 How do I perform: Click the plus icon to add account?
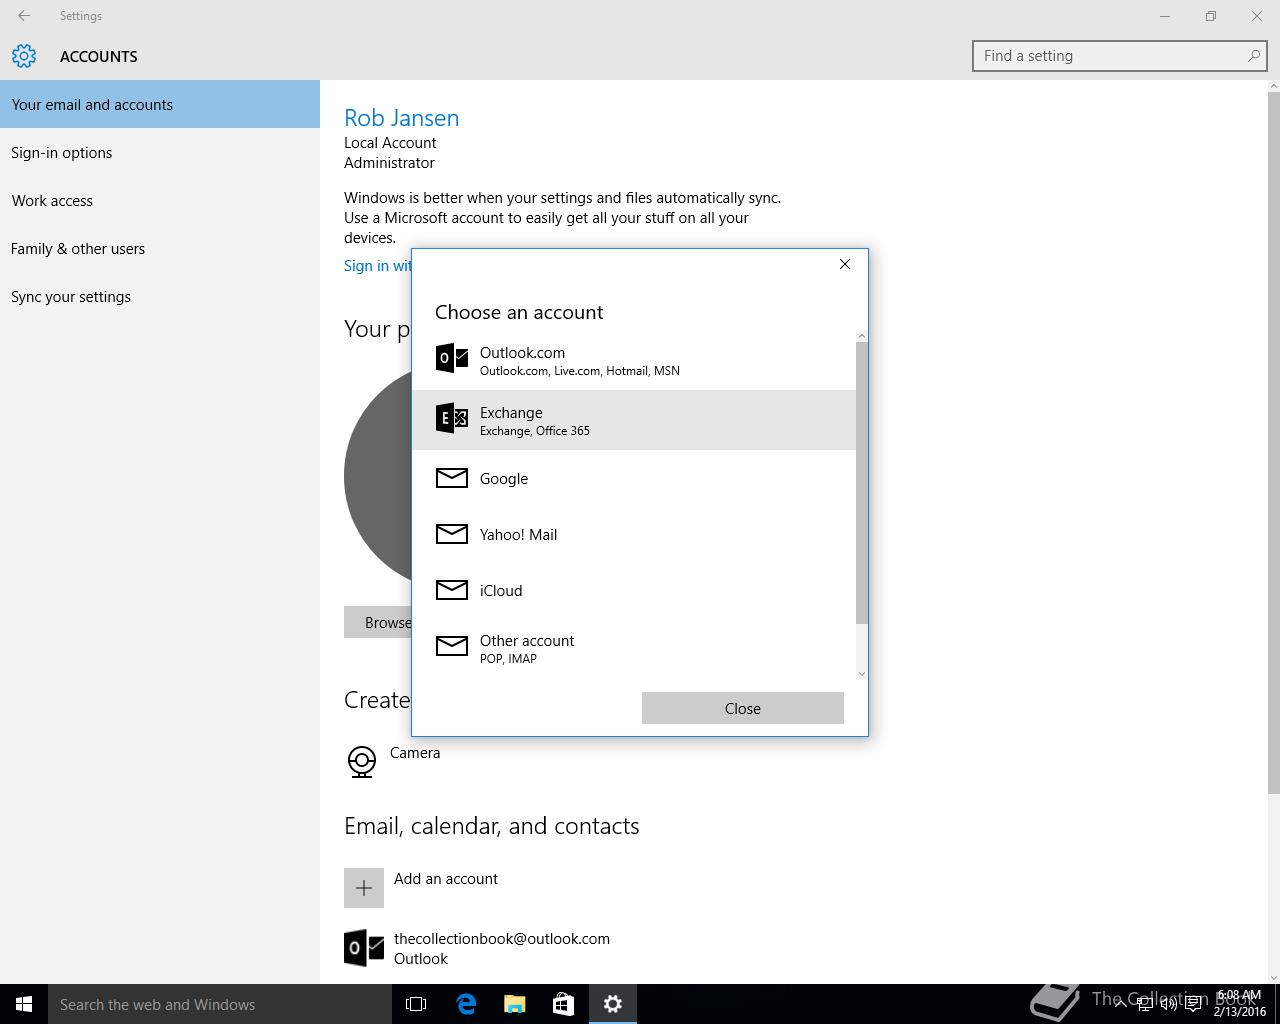(364, 888)
